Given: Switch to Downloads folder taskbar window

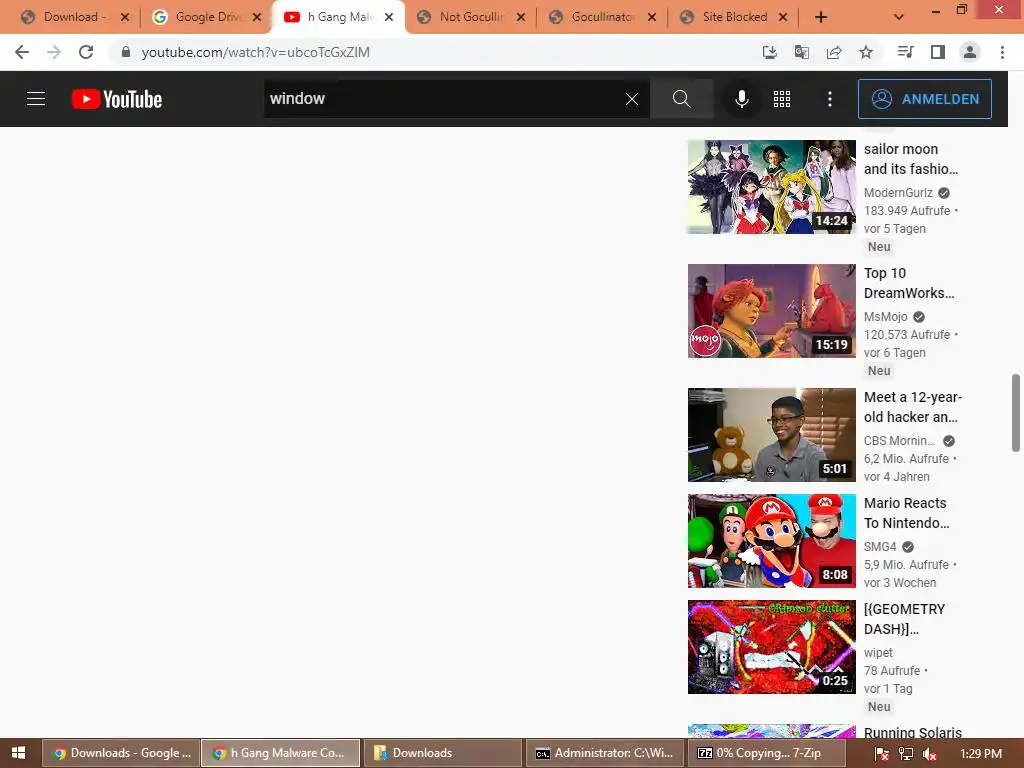Looking at the screenshot, I should [442, 753].
